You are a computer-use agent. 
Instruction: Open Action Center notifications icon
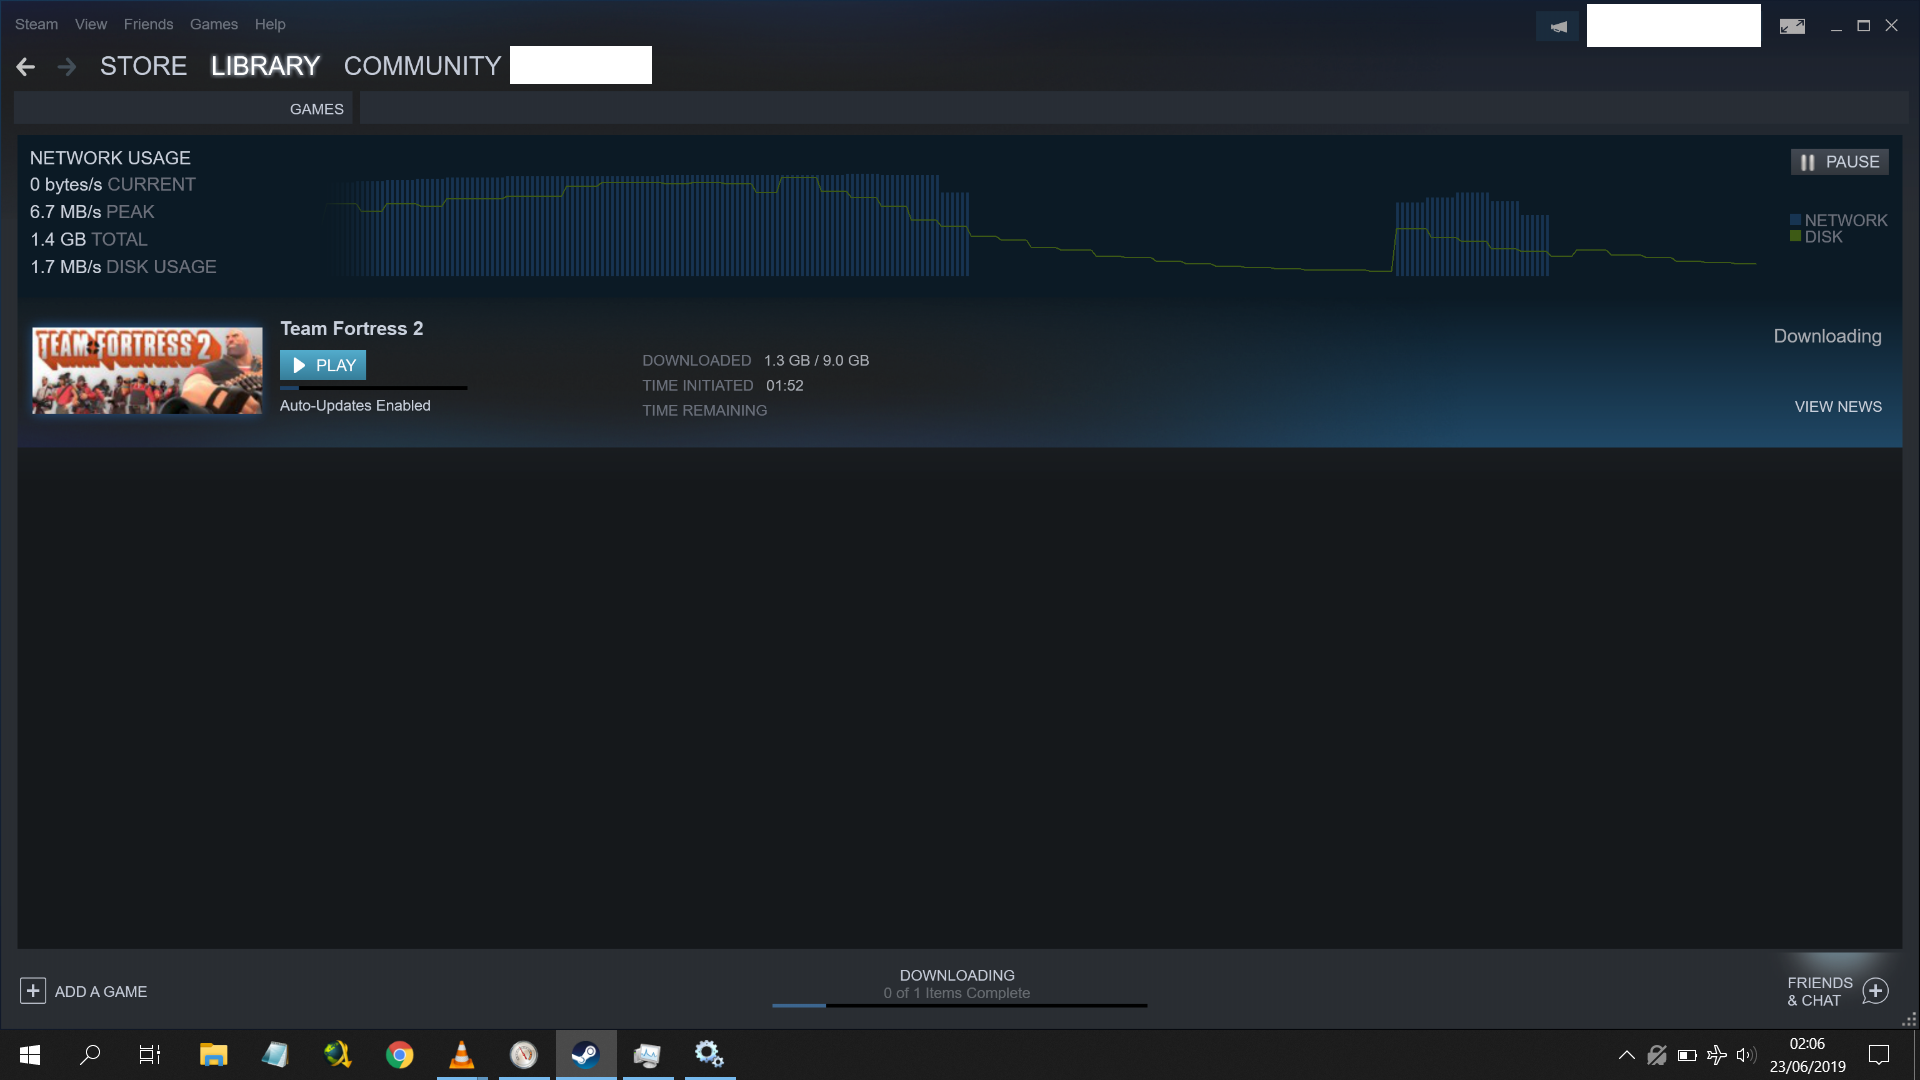tap(1879, 1055)
